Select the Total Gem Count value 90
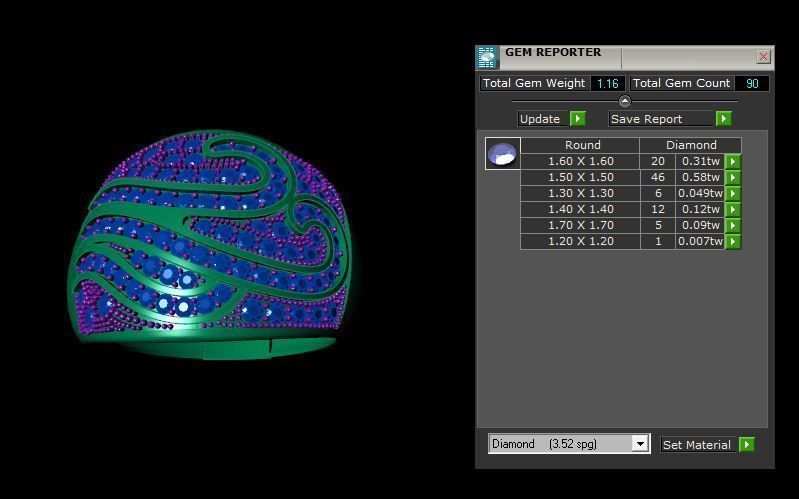Image resolution: width=799 pixels, height=499 pixels. click(x=752, y=84)
